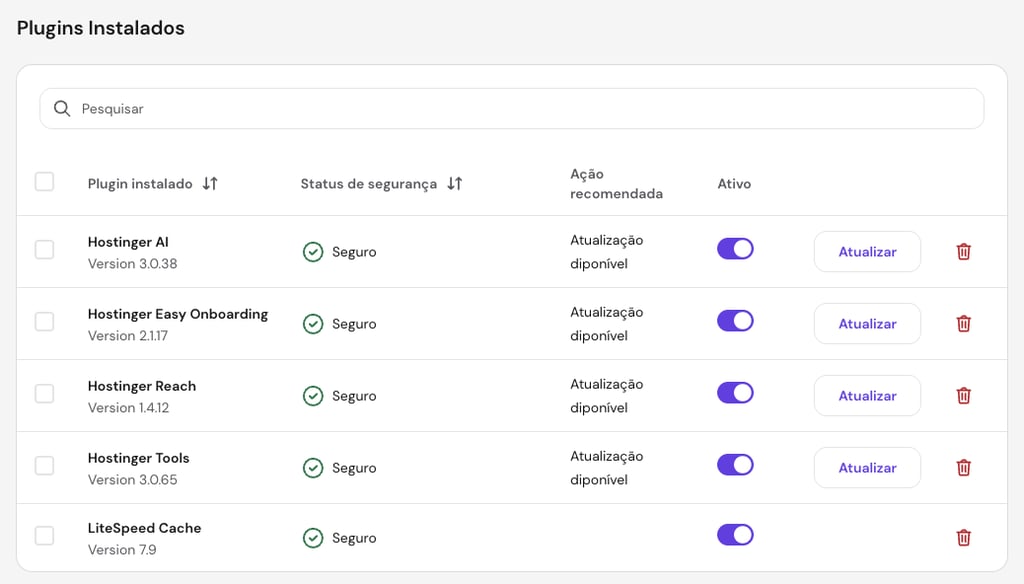The image size is (1024, 584).
Task: Select the LiteSpeed Cache plugin name
Action: click(144, 528)
